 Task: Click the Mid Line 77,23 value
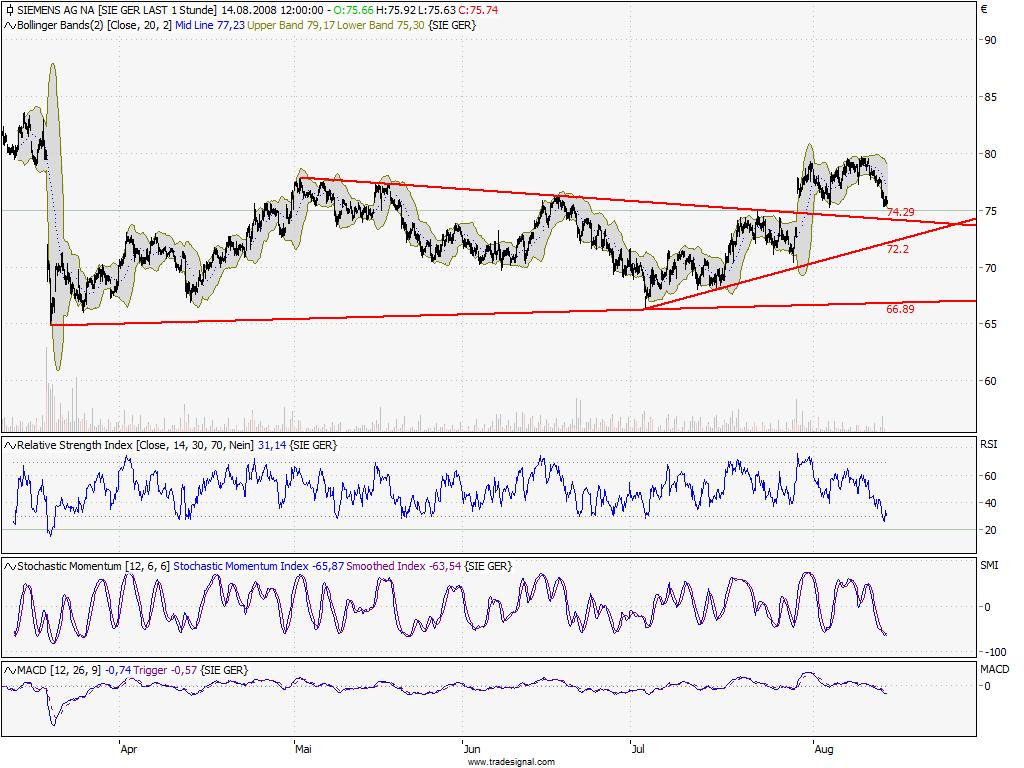[210, 25]
